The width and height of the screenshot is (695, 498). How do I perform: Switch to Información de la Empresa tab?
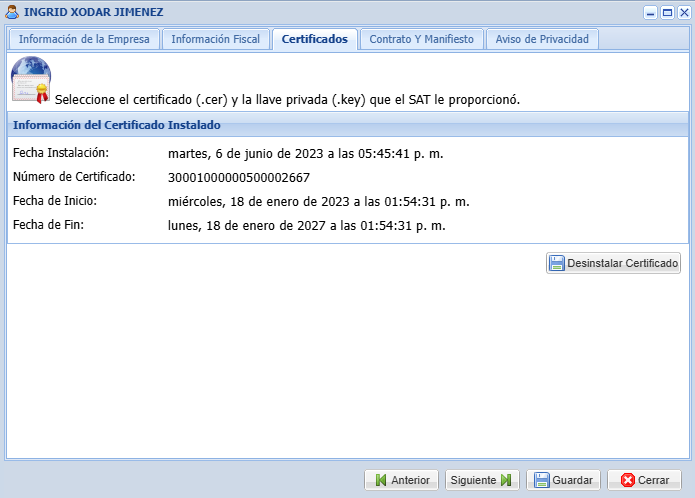tap(84, 39)
